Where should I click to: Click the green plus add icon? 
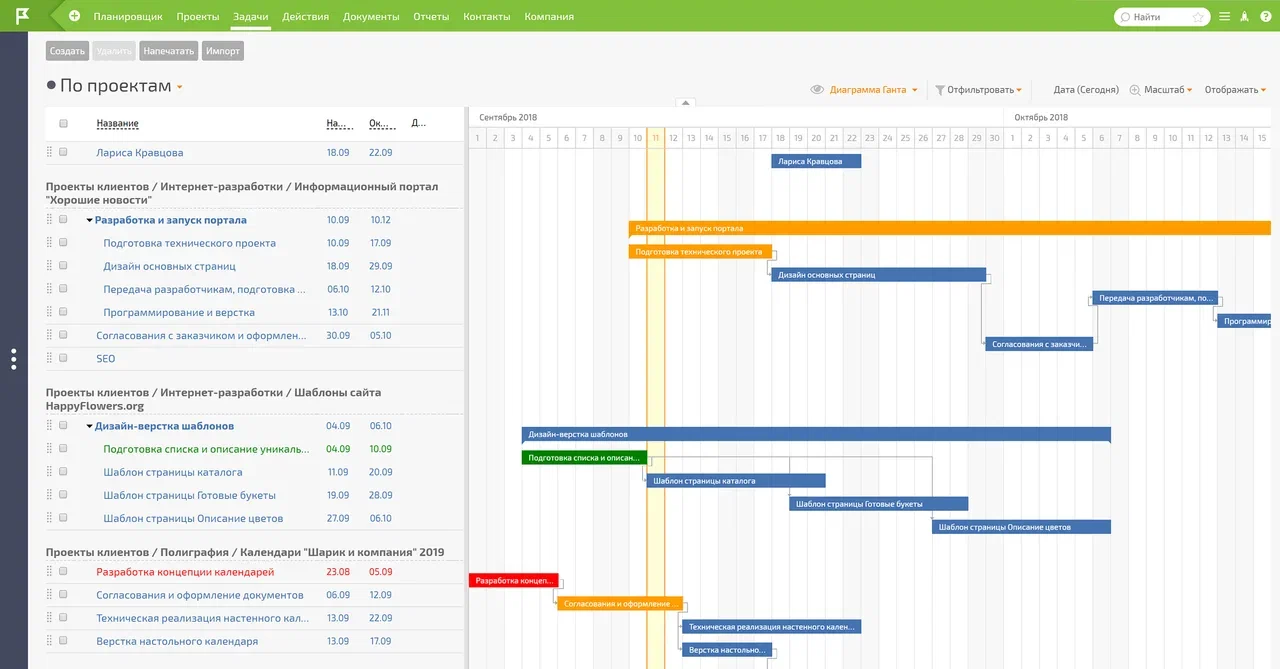(75, 16)
